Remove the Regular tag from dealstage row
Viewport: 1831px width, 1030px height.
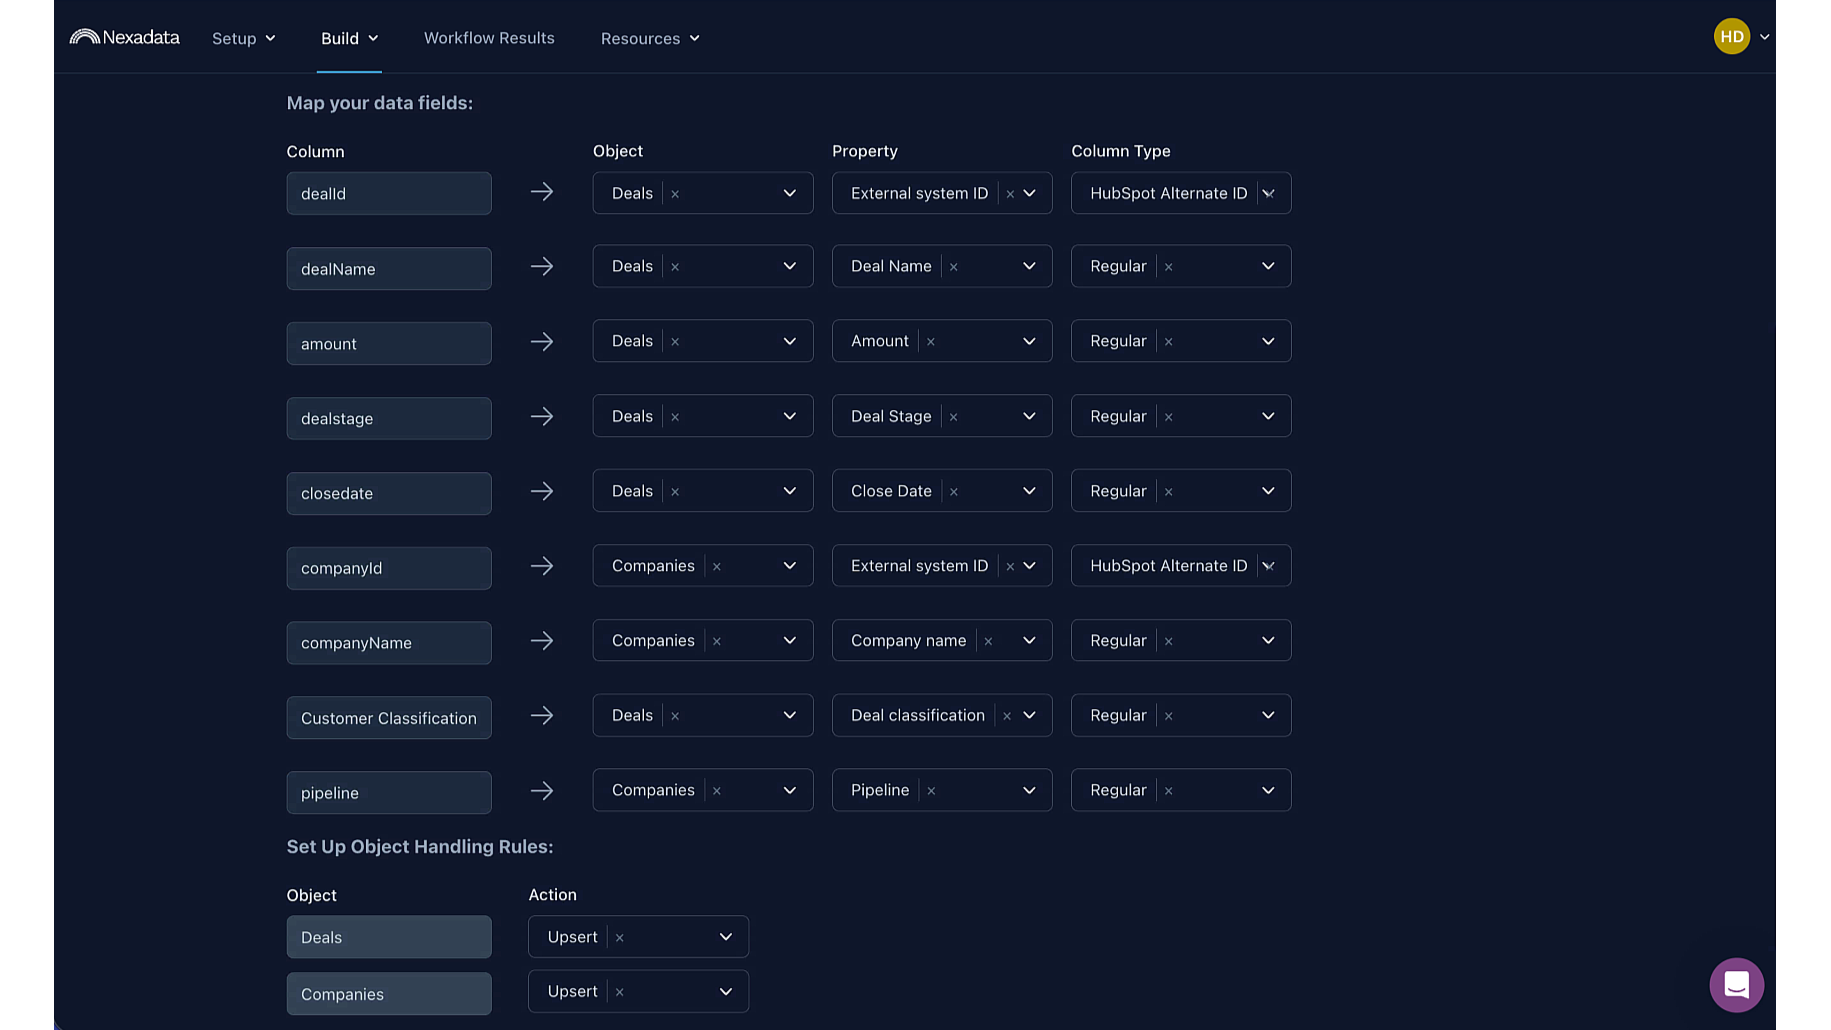1168,416
